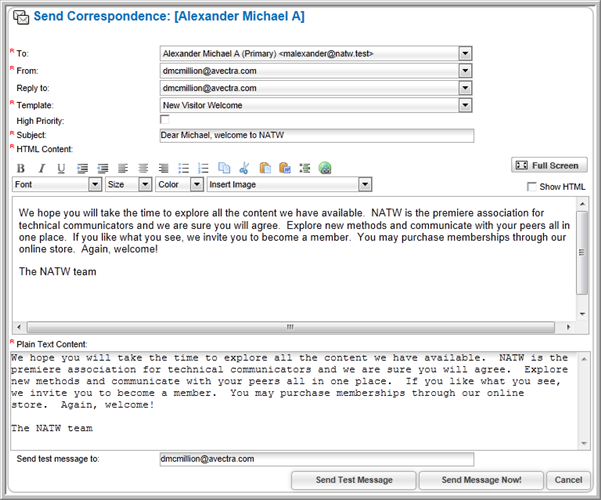This screenshot has height=500, width=601.
Task: Click the HTML editor scroll down arrow
Action: click(582, 314)
